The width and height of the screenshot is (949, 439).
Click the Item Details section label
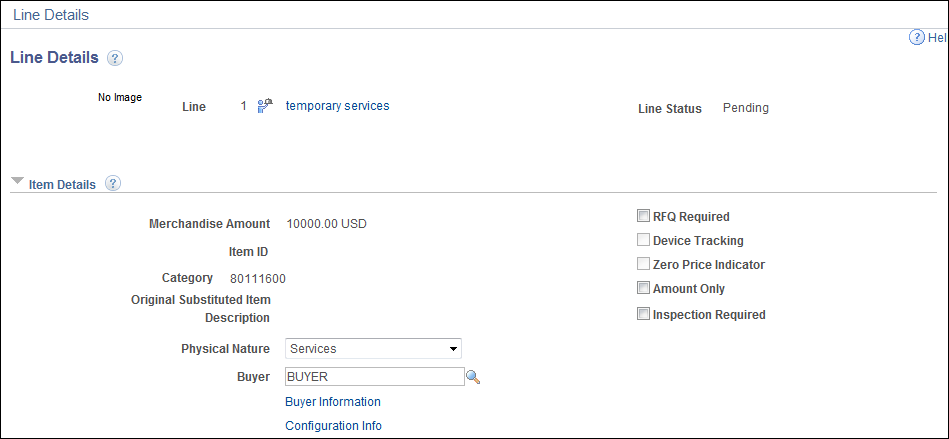click(x=62, y=185)
